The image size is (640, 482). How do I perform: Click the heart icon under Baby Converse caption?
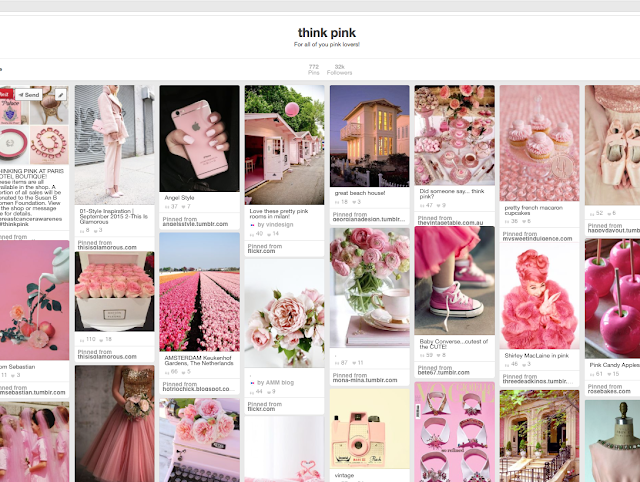[439, 355]
